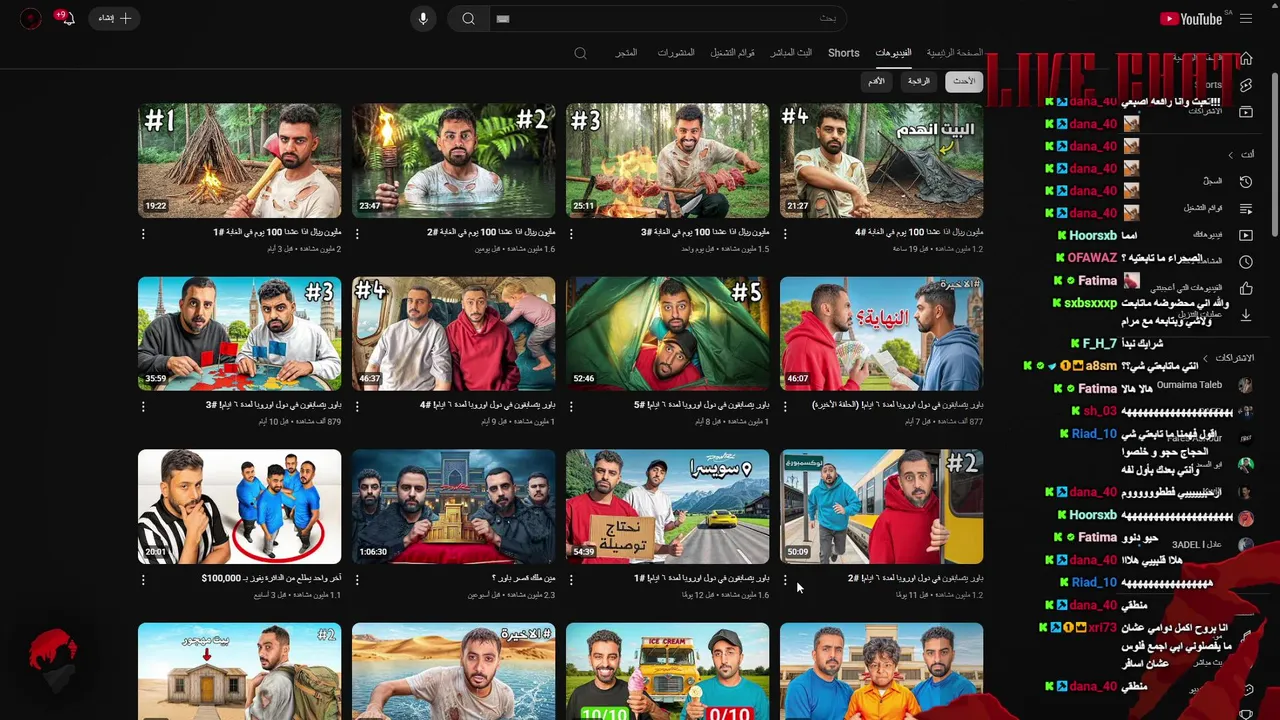Screen dimensions: 1280x720
Task: Play the Luxembourg train station #2 thumbnail
Action: tap(882, 507)
